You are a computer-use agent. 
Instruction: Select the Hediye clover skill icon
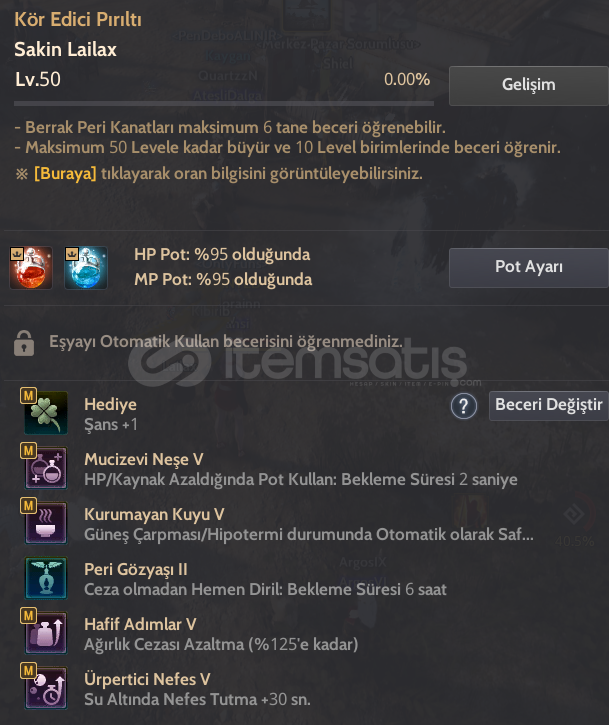(46, 413)
